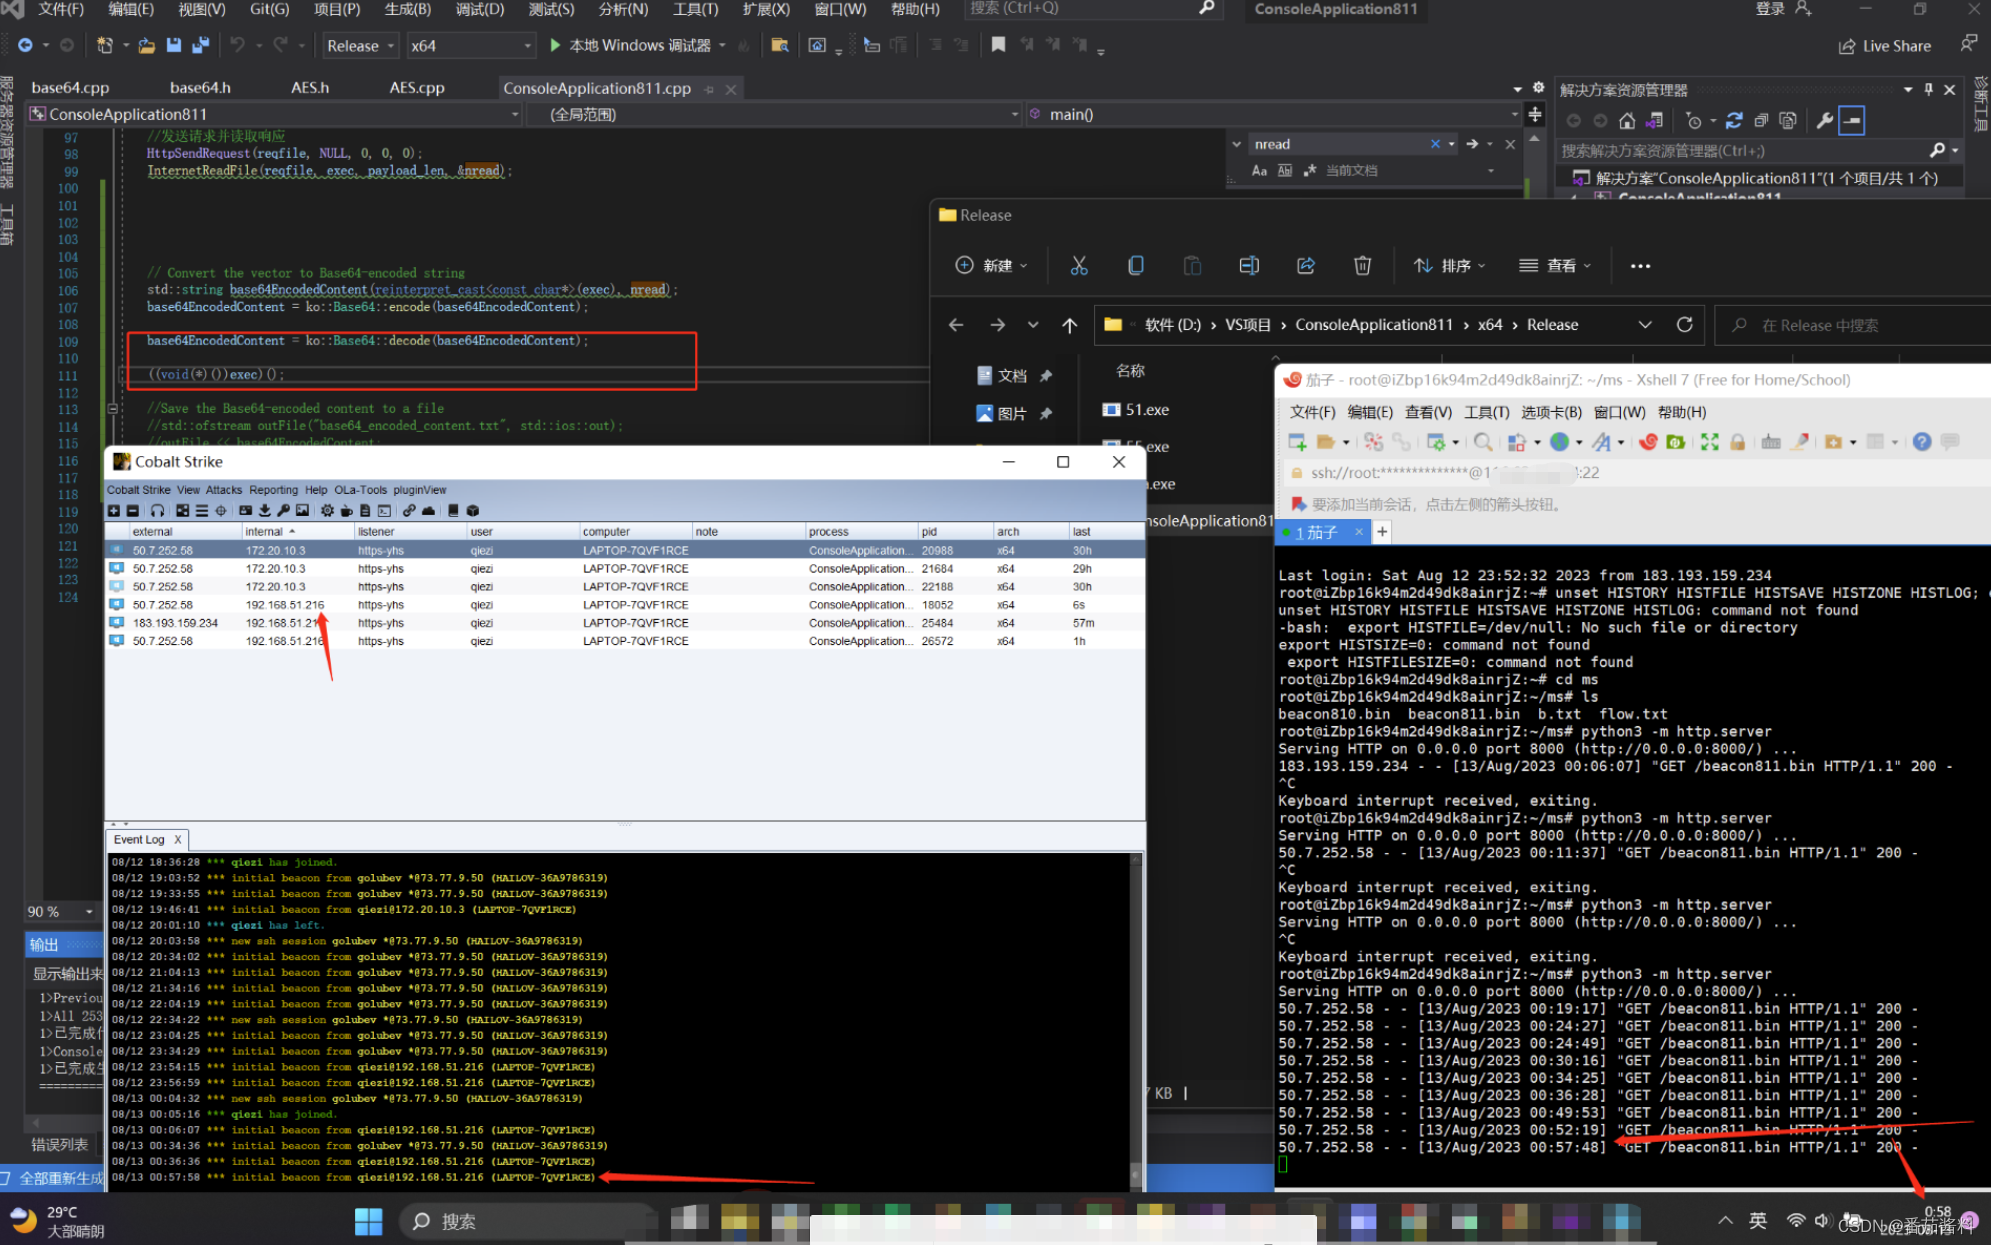Viewport: 1991px width, 1245px height.
Task: Add new Xshell session tab plus button
Action: [x=1382, y=532]
